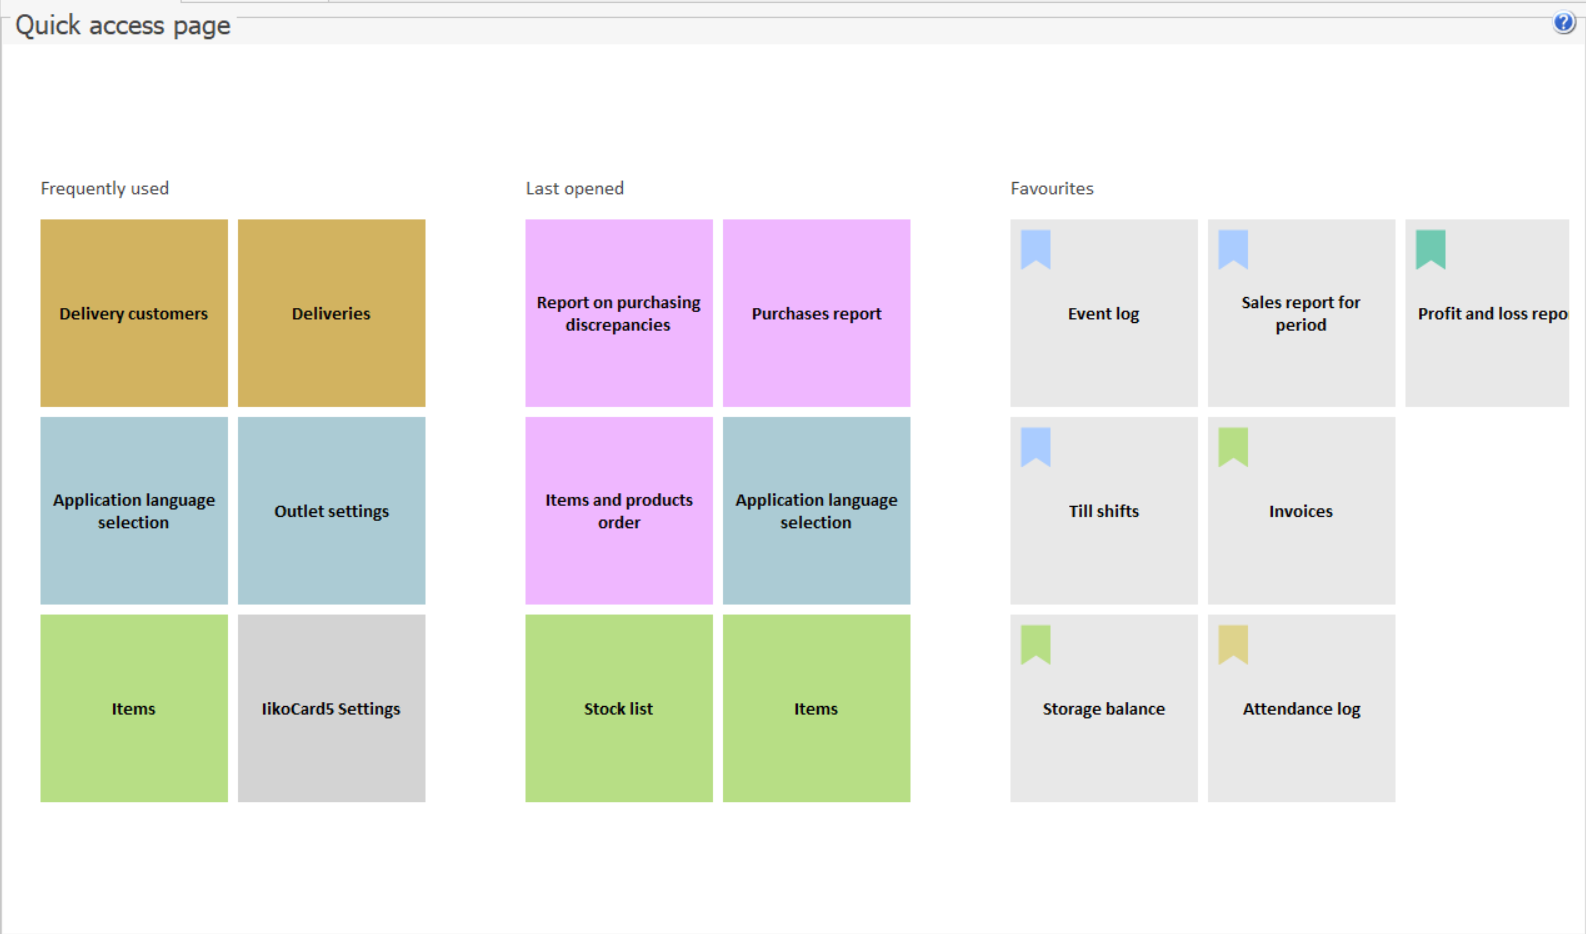Click the blue bookmark on Event log

[1035, 249]
